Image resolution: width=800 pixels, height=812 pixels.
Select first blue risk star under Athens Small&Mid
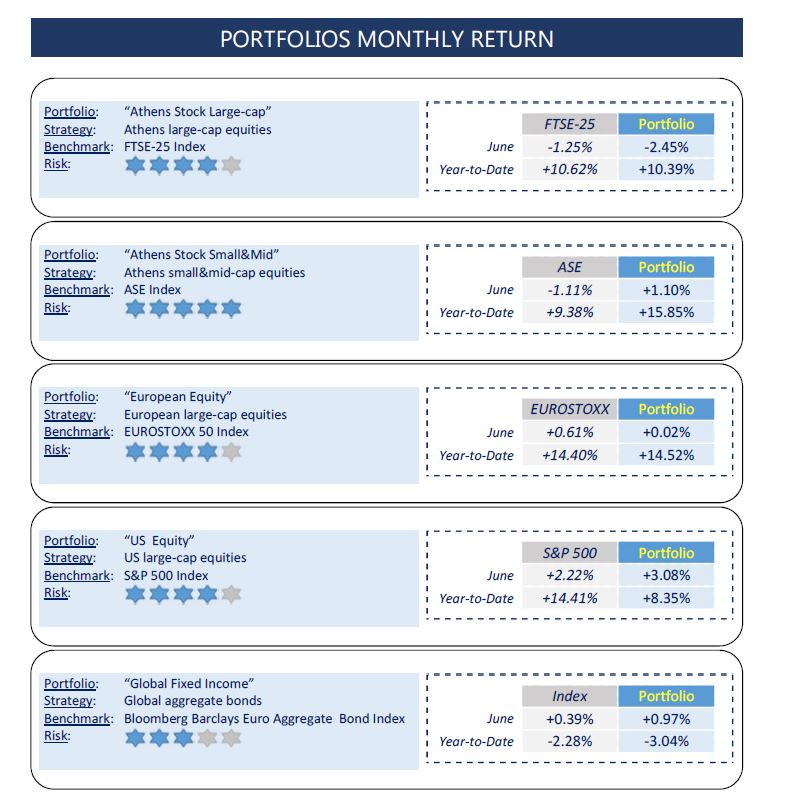pyautogui.click(x=135, y=309)
